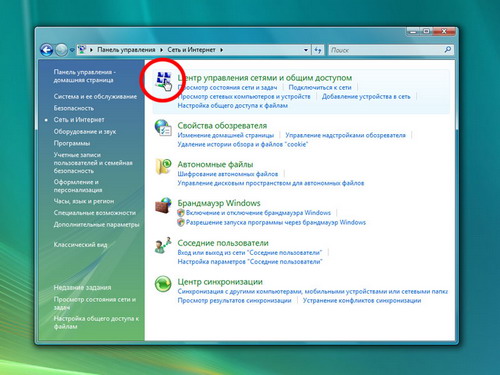The width and height of the screenshot is (500, 375).
Task: Open Дополнительные параметры
Action: click(x=96, y=225)
